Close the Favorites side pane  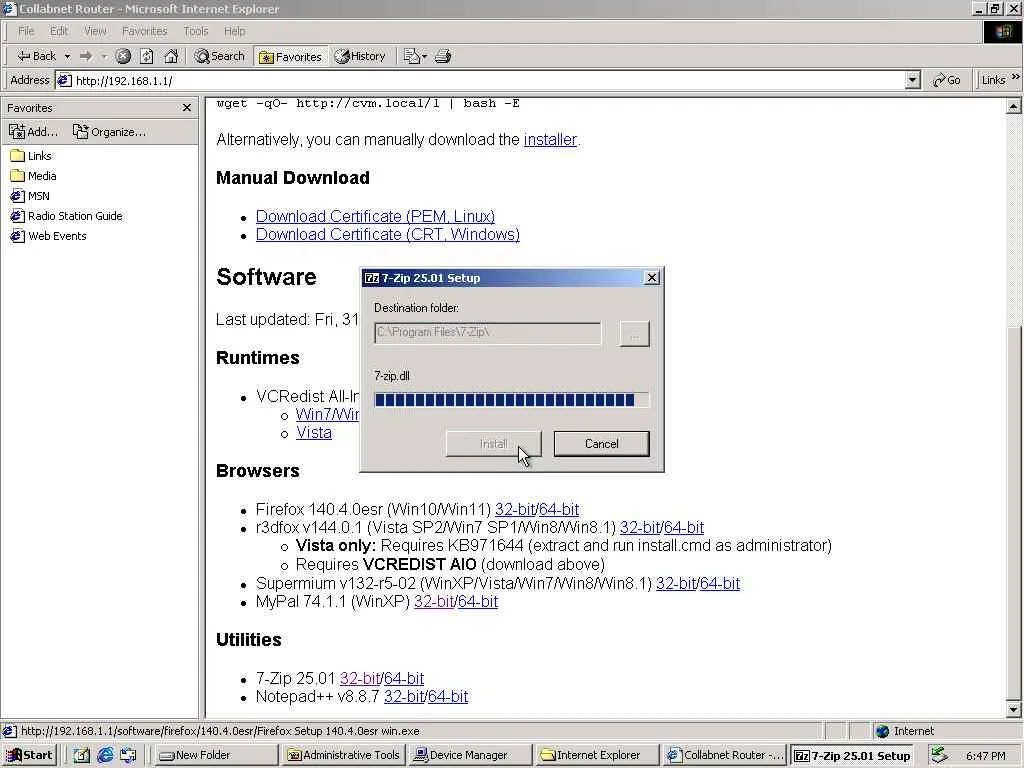click(x=187, y=108)
